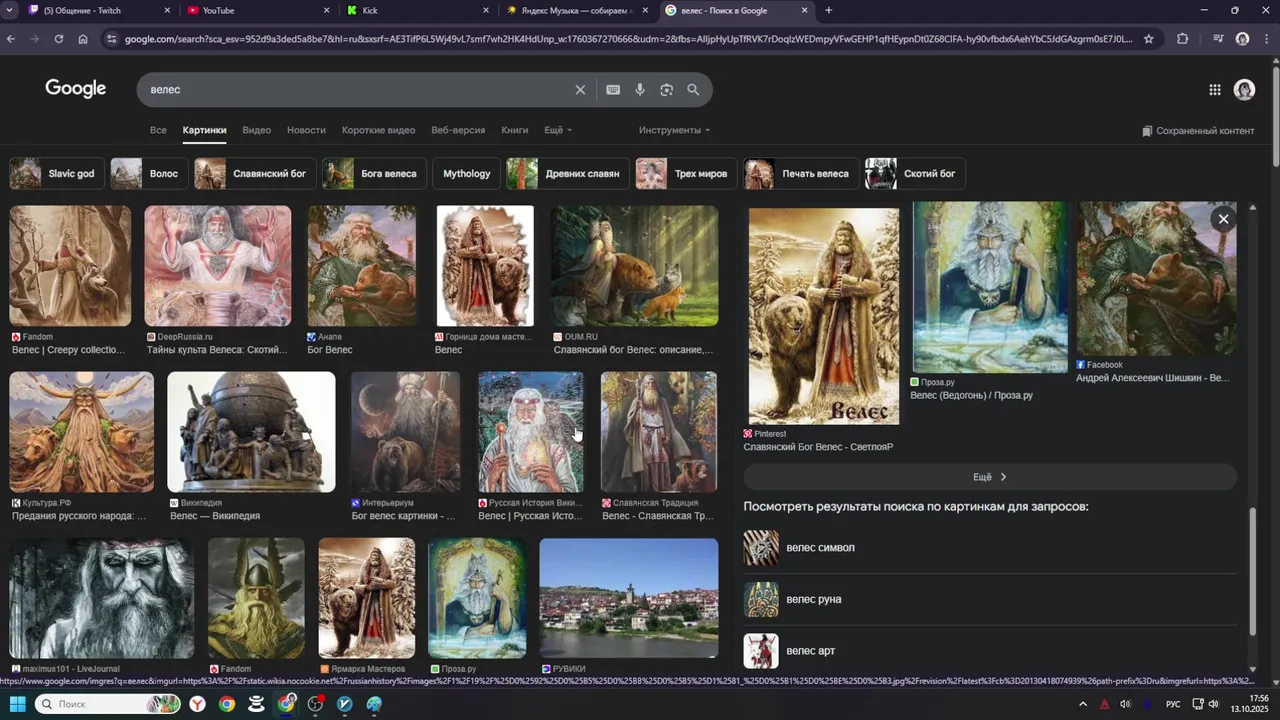This screenshot has width=1280, height=720.
Task: Open related search велес символ
Action: pyautogui.click(x=990, y=548)
